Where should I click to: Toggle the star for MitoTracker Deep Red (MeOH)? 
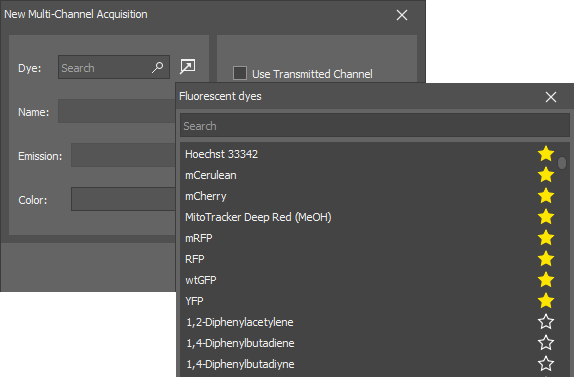(546, 217)
